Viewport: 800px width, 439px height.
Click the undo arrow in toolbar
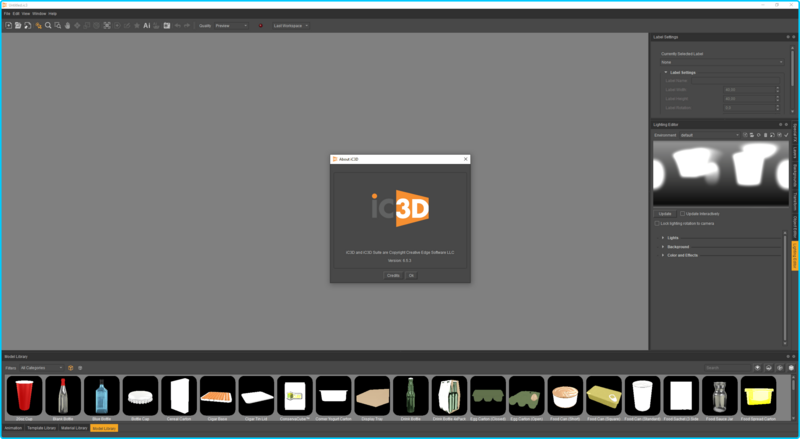[178, 26]
